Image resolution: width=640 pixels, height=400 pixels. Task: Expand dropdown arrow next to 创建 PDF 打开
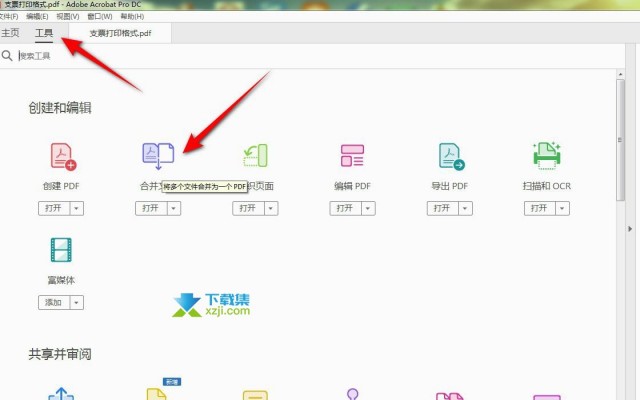point(77,208)
